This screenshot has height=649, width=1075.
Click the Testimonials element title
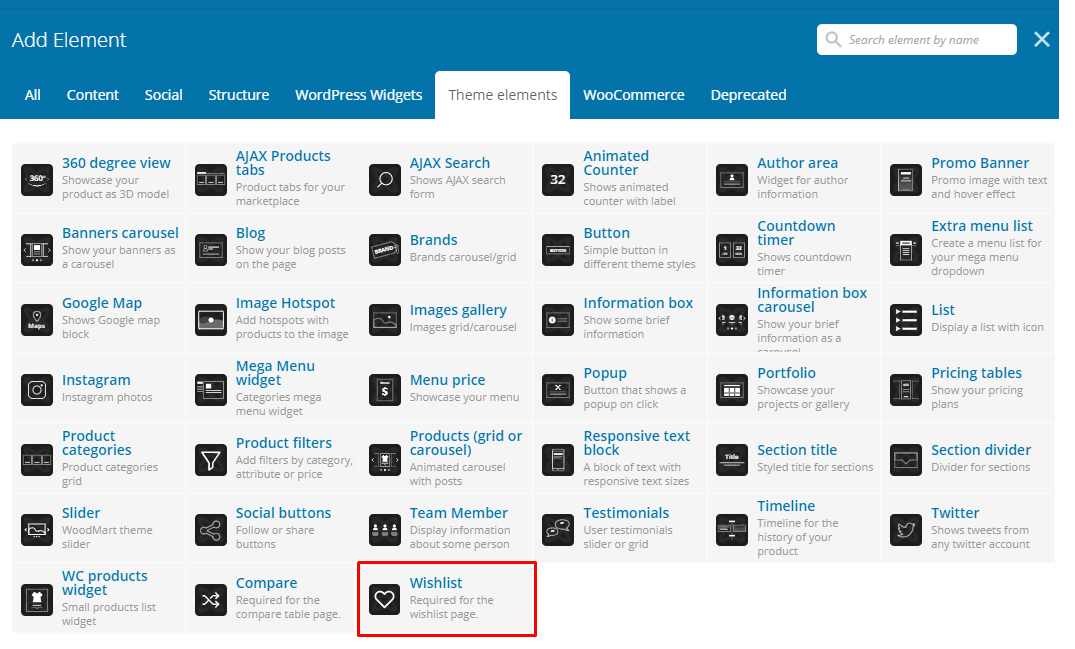pos(626,513)
